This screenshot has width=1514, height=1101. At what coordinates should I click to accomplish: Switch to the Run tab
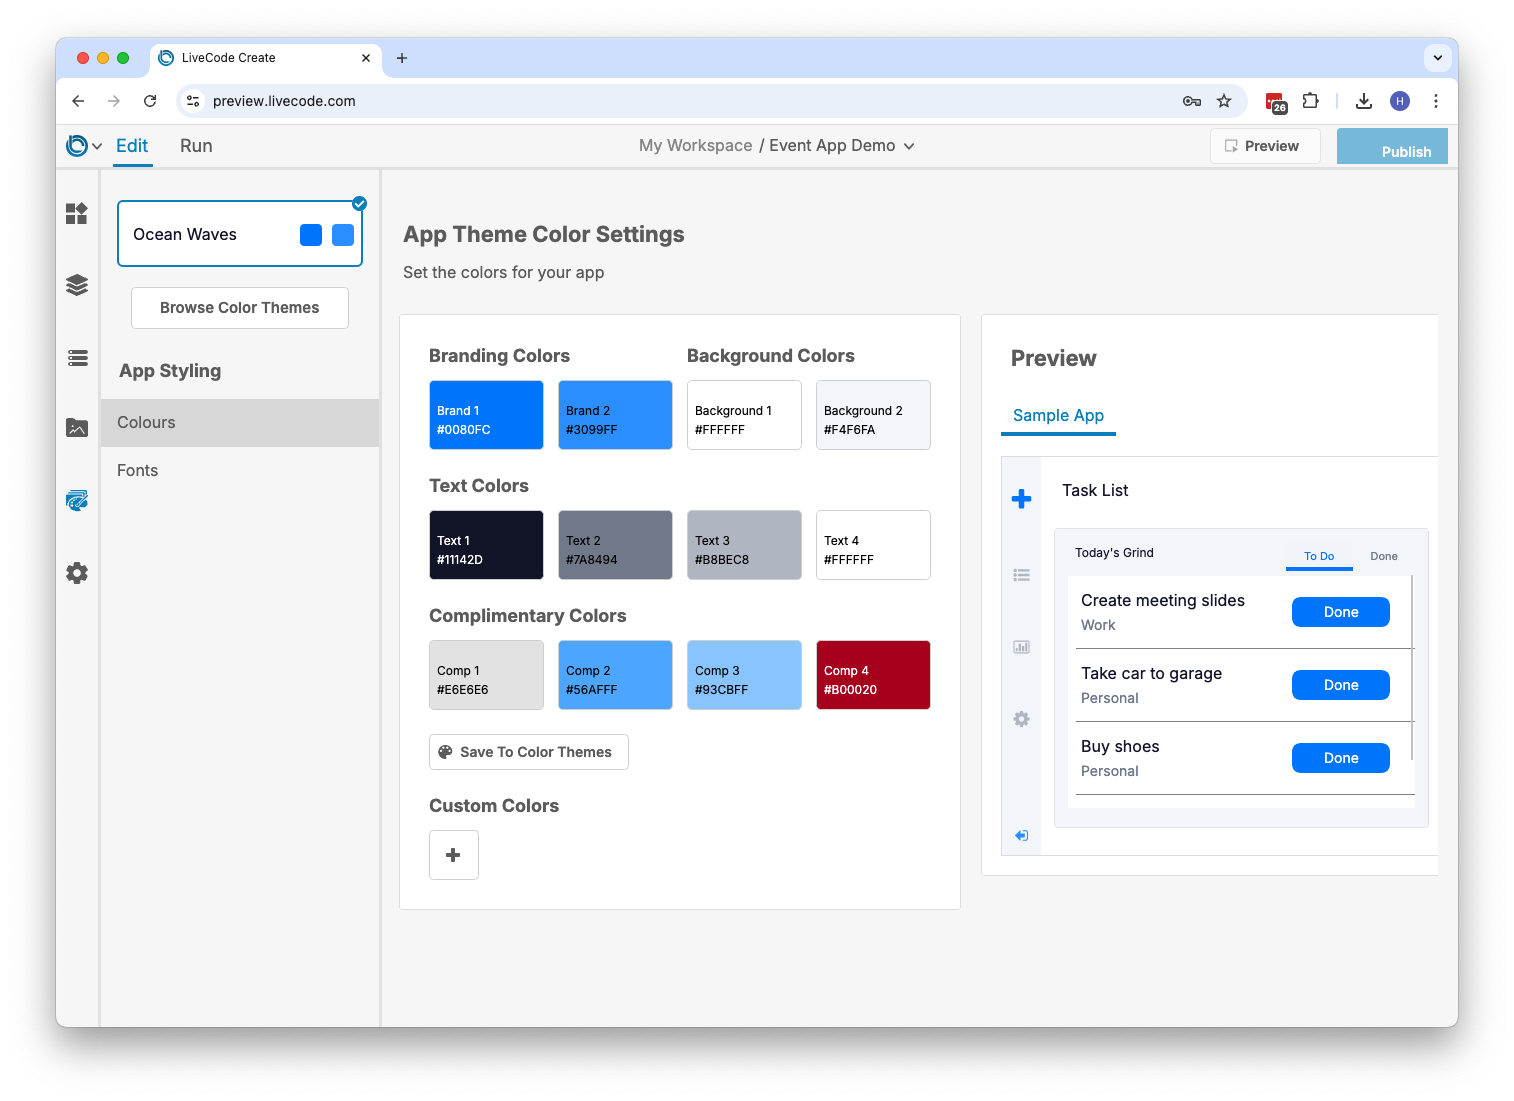196,145
